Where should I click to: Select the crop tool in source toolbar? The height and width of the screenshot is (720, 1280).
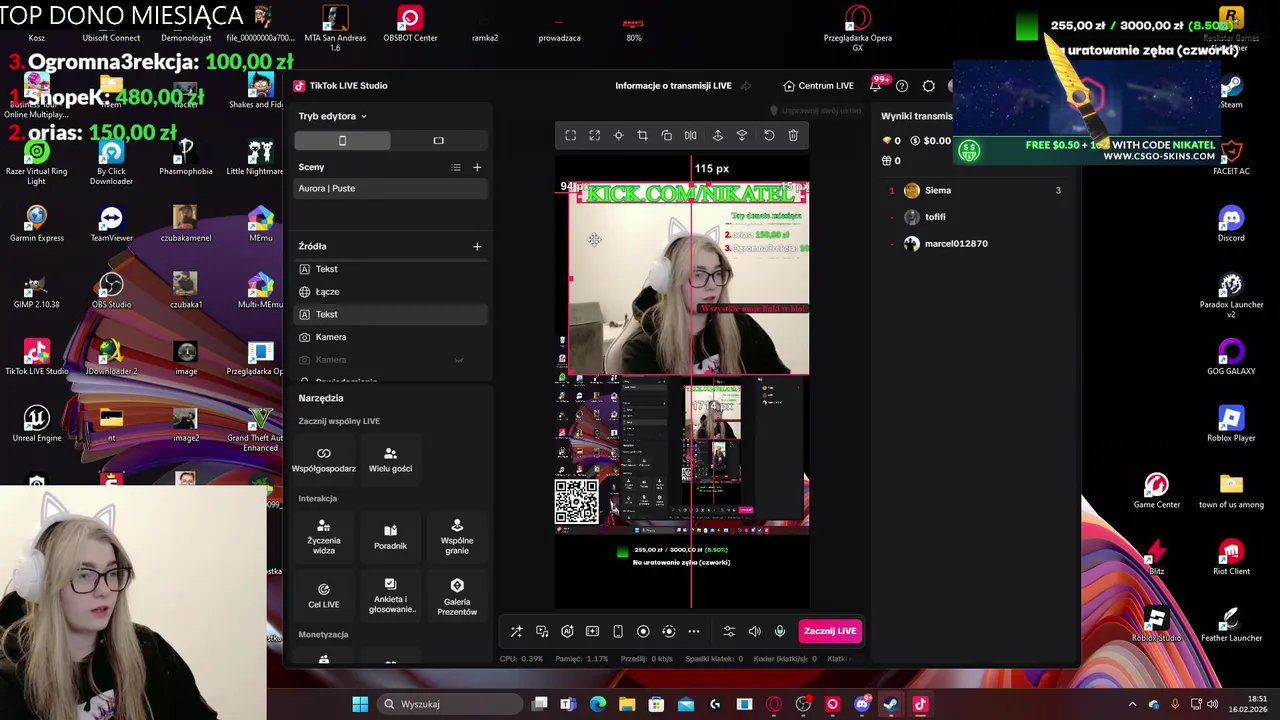(x=642, y=136)
